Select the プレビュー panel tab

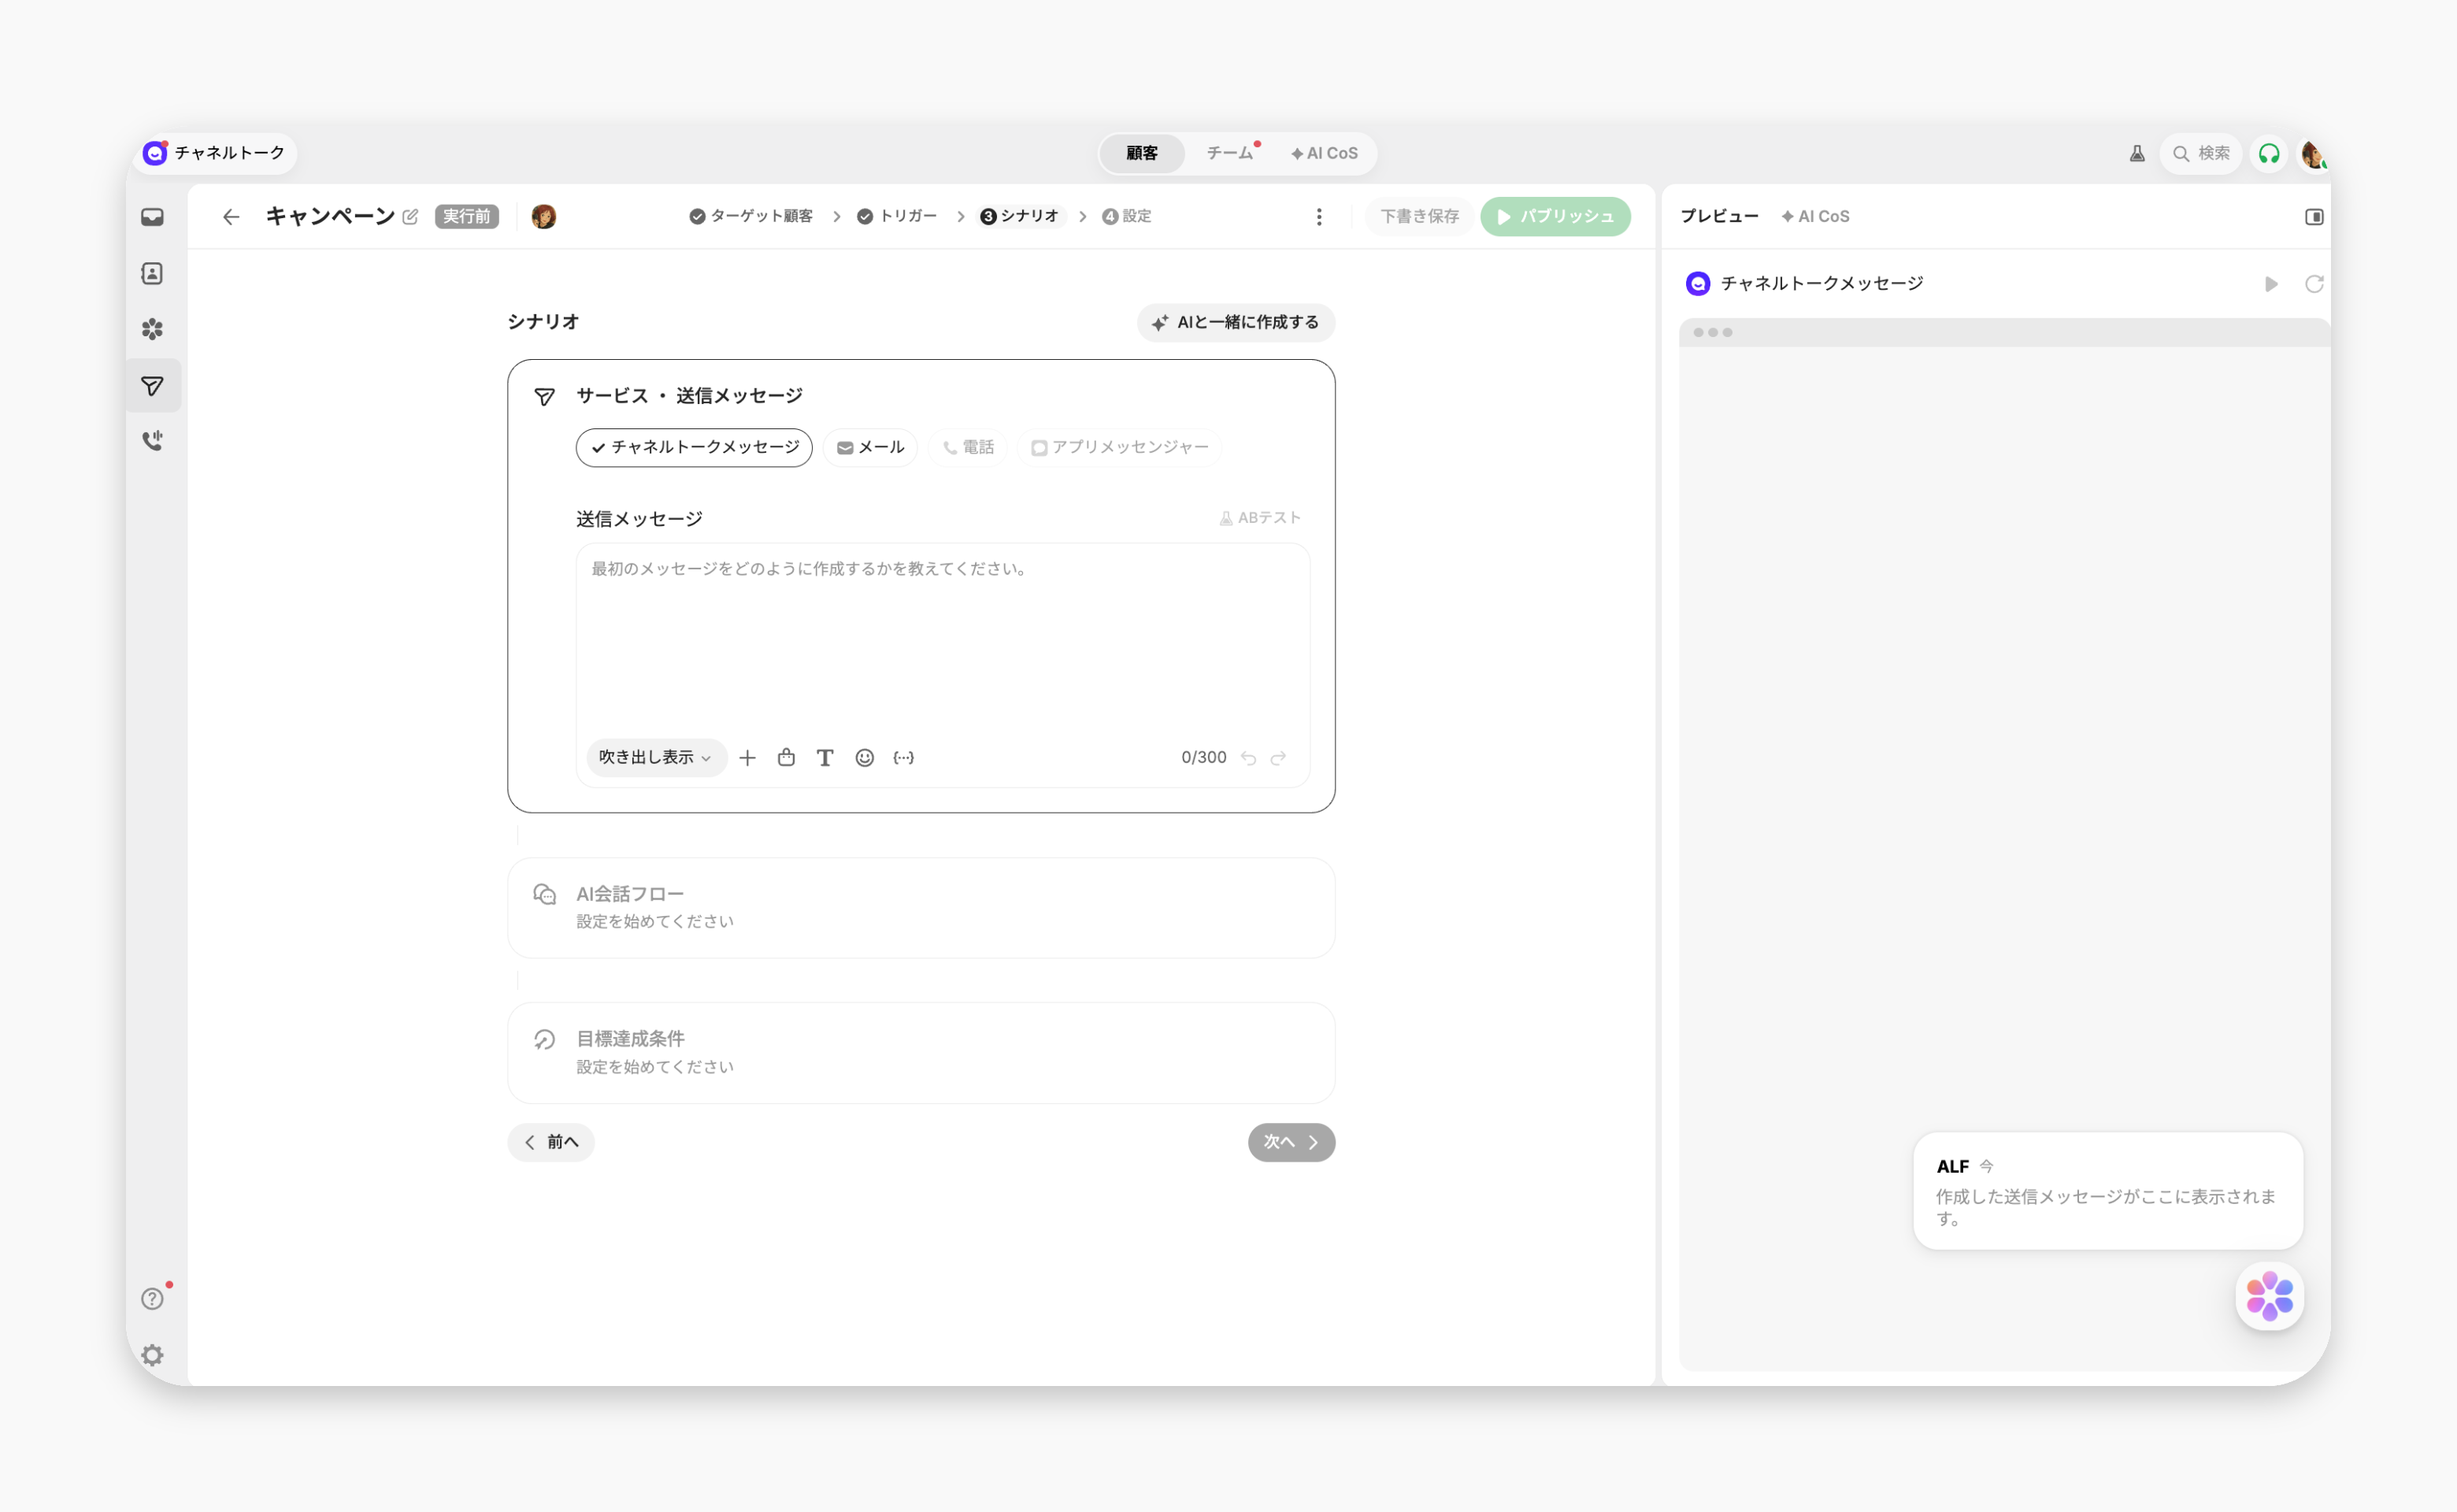coord(1719,217)
